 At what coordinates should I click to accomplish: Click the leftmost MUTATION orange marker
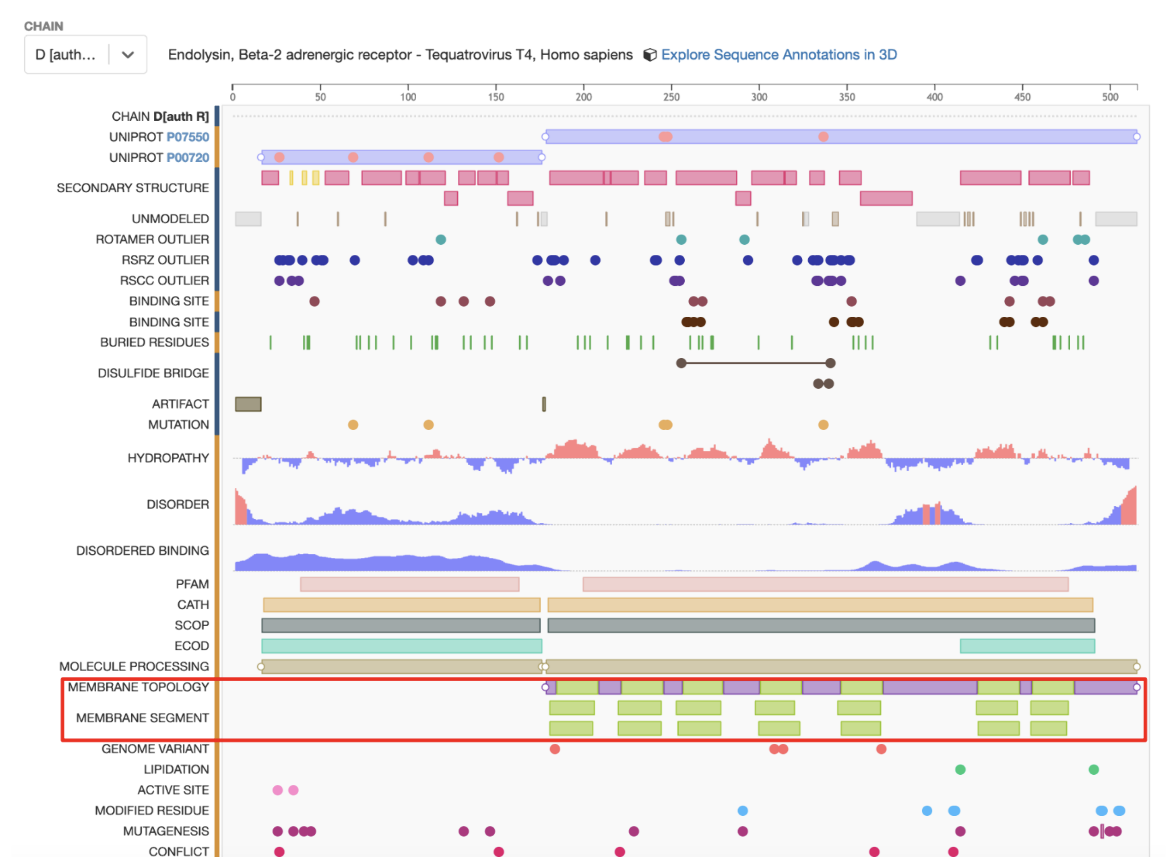[353, 425]
